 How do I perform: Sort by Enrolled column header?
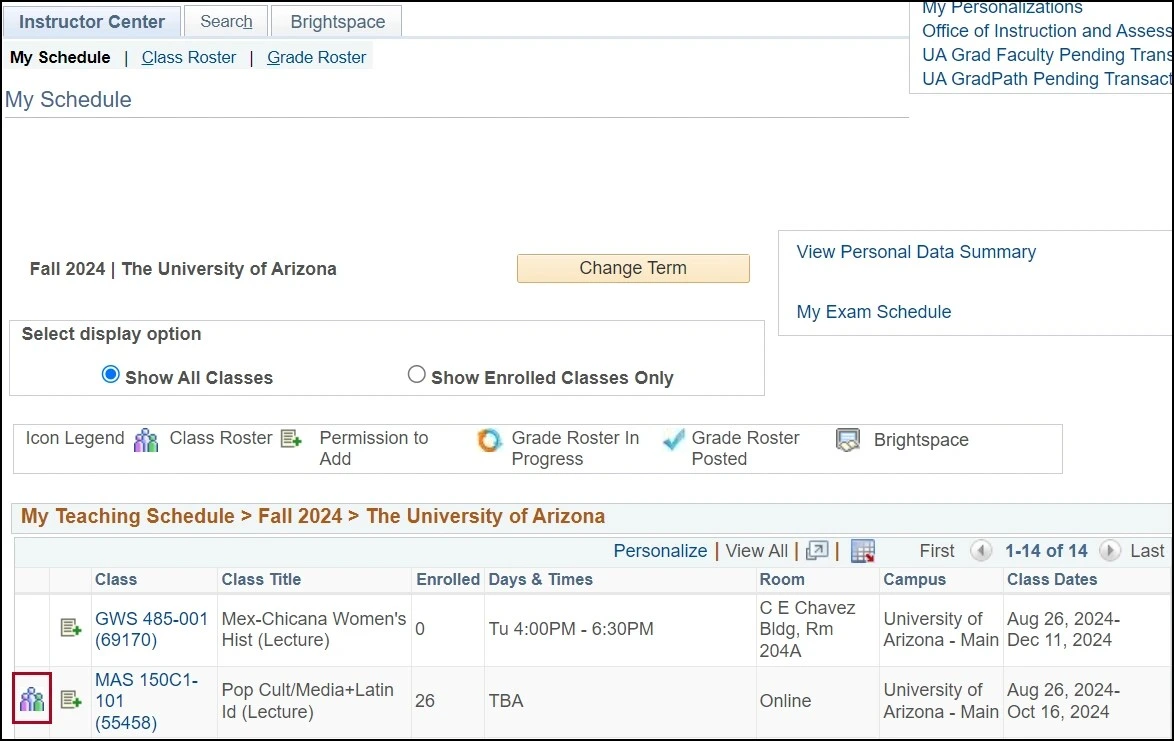tap(448, 579)
